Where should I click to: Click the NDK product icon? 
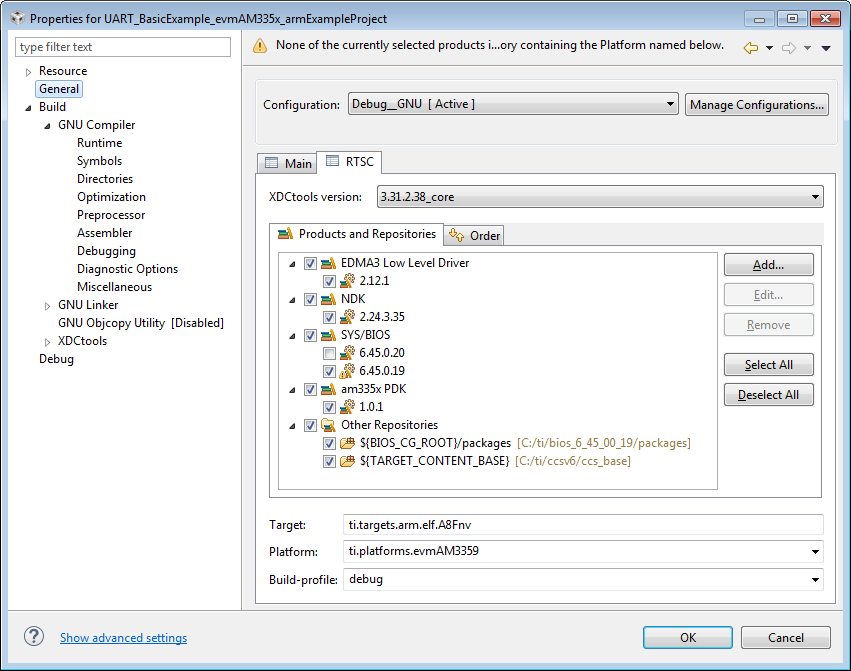click(x=328, y=299)
